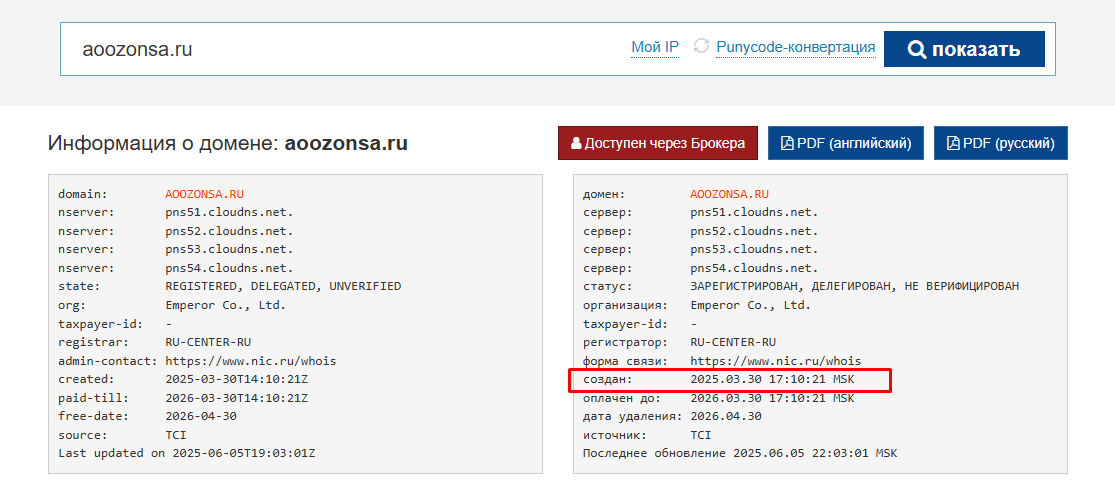The height and width of the screenshot is (493, 1115).
Task: Select статус ЗАРЕГИСТРИРОВАН, ДЕЛЕГИРОВАН, НЕ ВЕРИФИЦИРОВАН text
Action: point(855,286)
